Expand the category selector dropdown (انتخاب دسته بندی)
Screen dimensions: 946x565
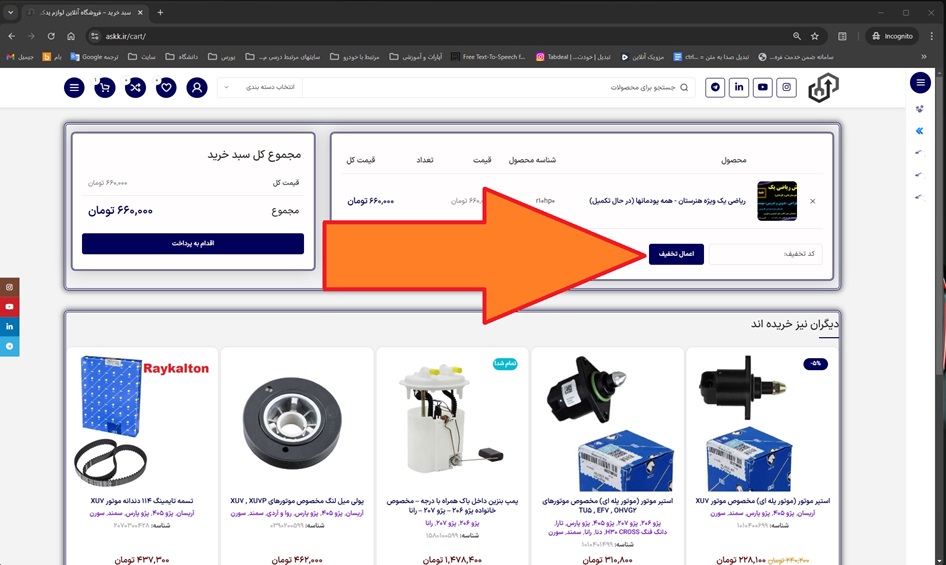point(259,88)
